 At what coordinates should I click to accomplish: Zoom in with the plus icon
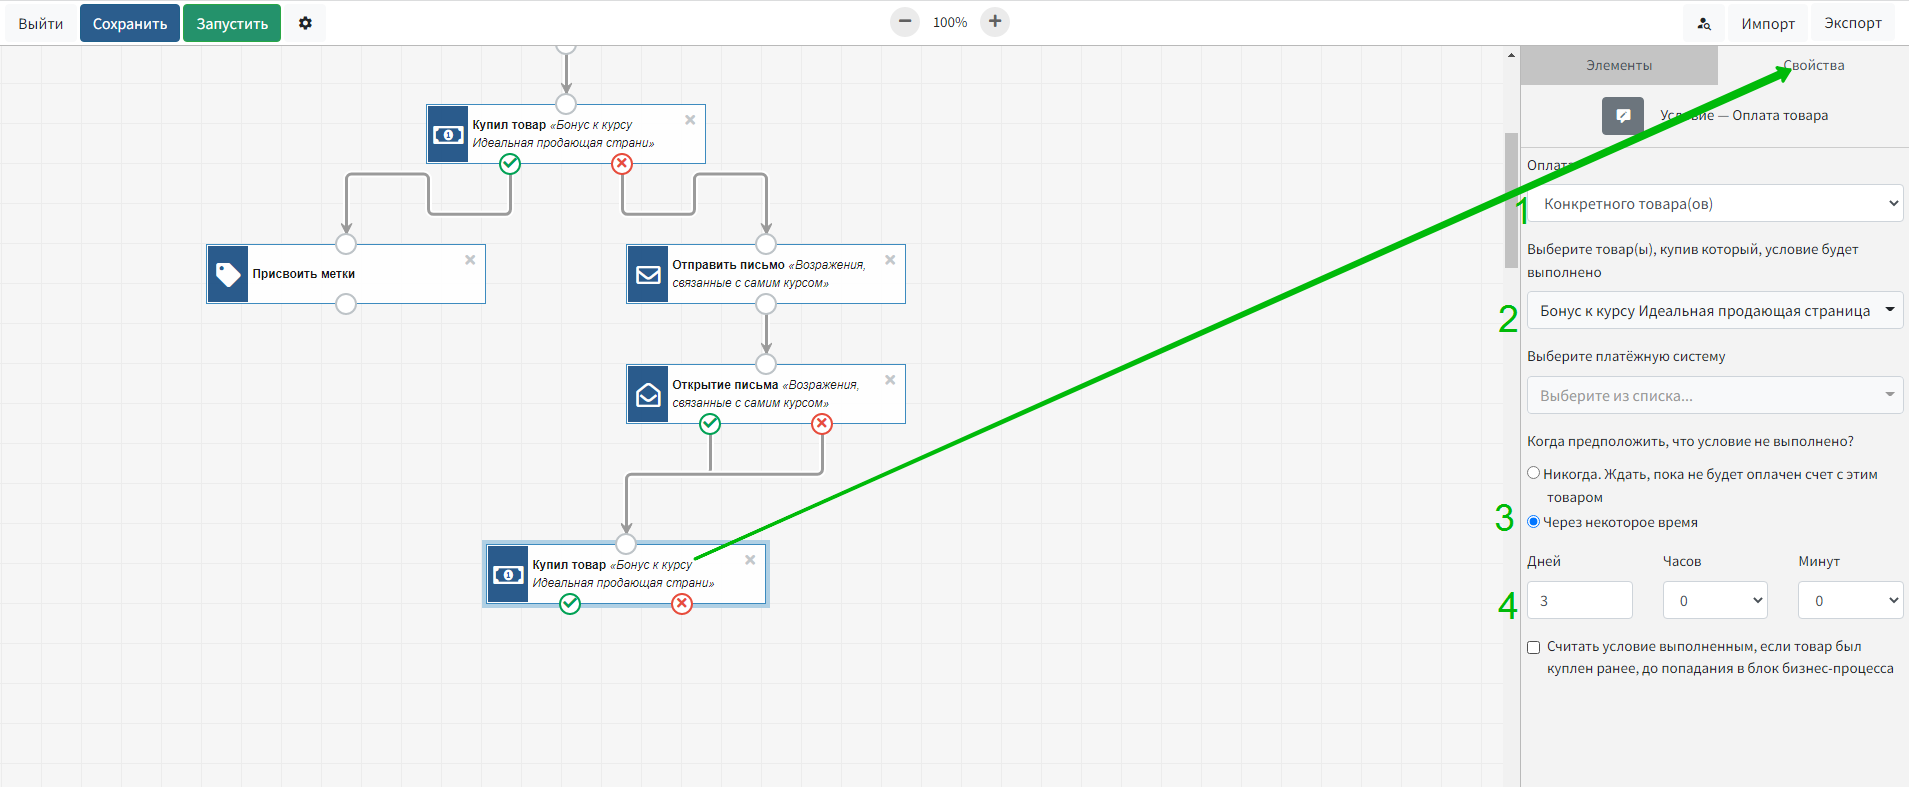(995, 22)
